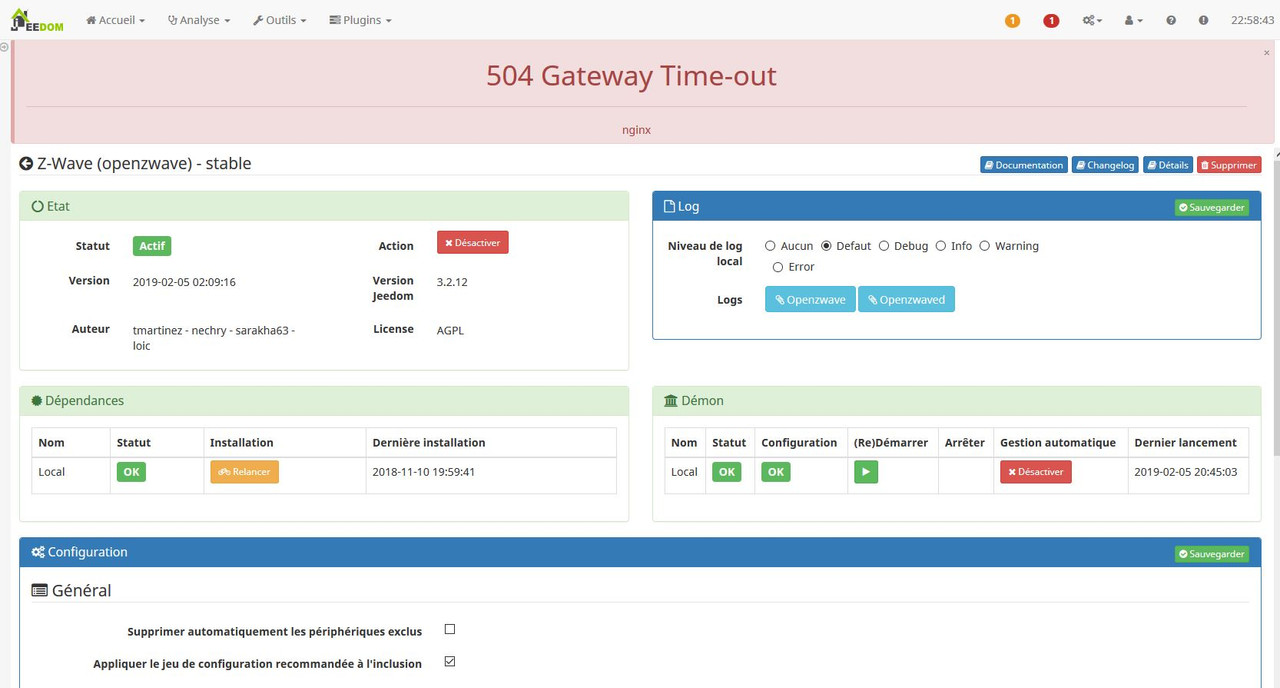Disable automatic daemon management with Désactiver
The width and height of the screenshot is (1280, 688).
coord(1035,472)
